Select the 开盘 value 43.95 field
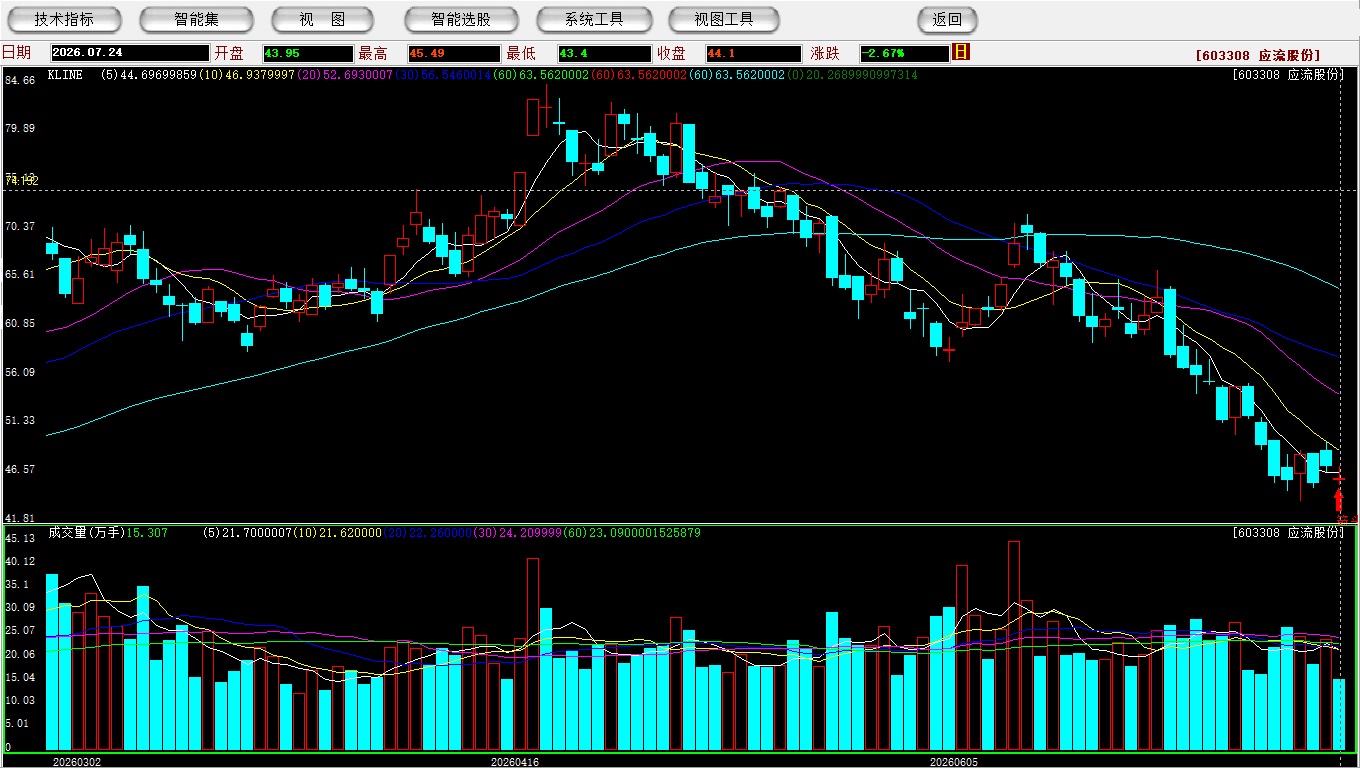Screen dimensions: 1360x768 [308, 53]
